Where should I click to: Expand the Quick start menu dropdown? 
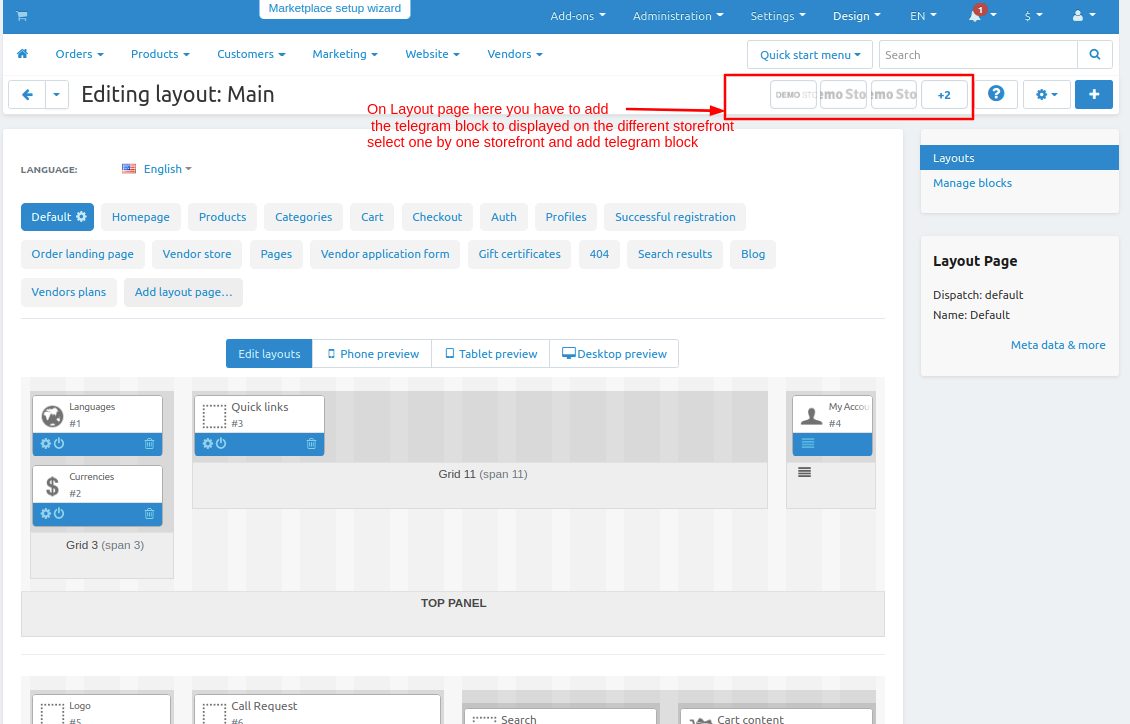[x=810, y=55]
